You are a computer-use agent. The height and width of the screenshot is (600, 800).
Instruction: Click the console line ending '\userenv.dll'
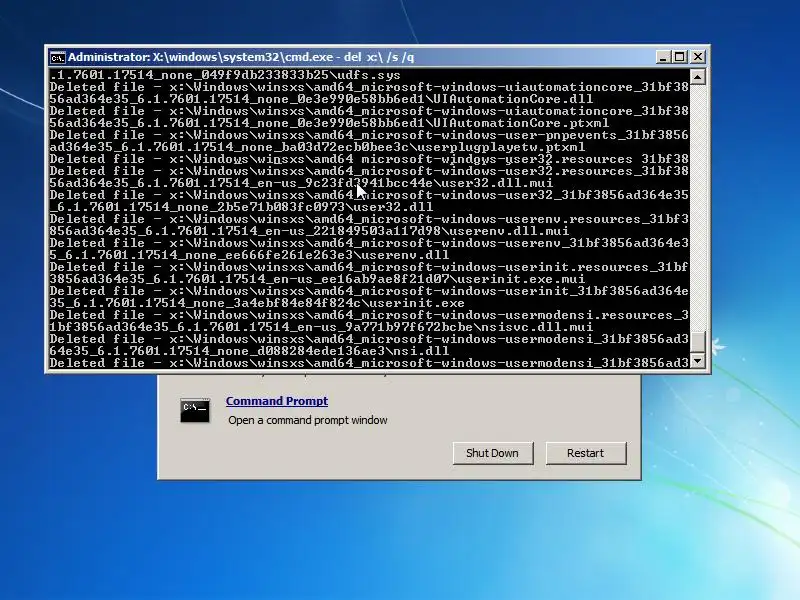249,255
